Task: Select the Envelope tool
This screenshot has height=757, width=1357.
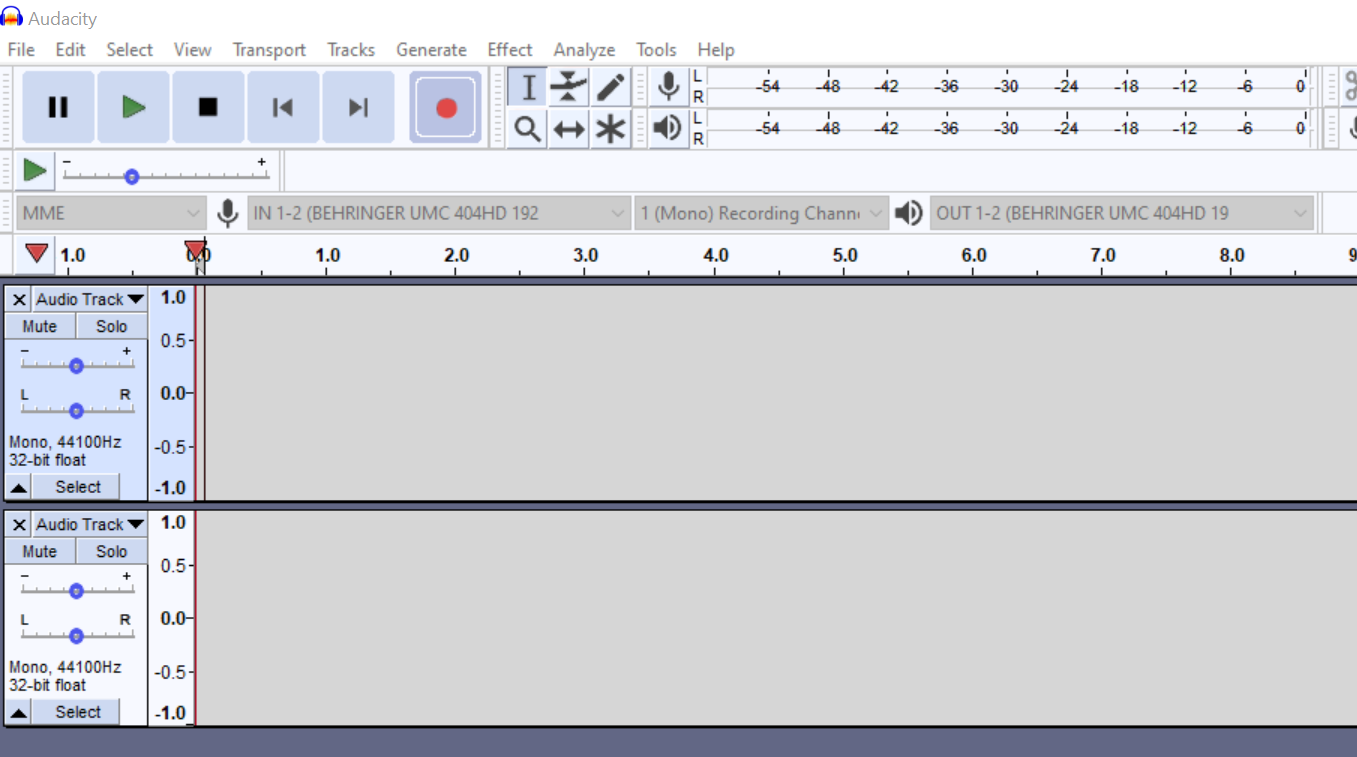Action: 568,88
